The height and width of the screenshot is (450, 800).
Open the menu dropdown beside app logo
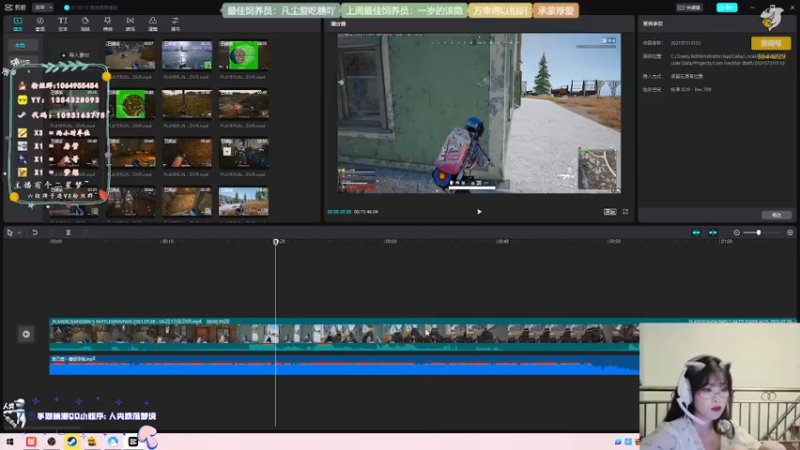click(x=43, y=7)
